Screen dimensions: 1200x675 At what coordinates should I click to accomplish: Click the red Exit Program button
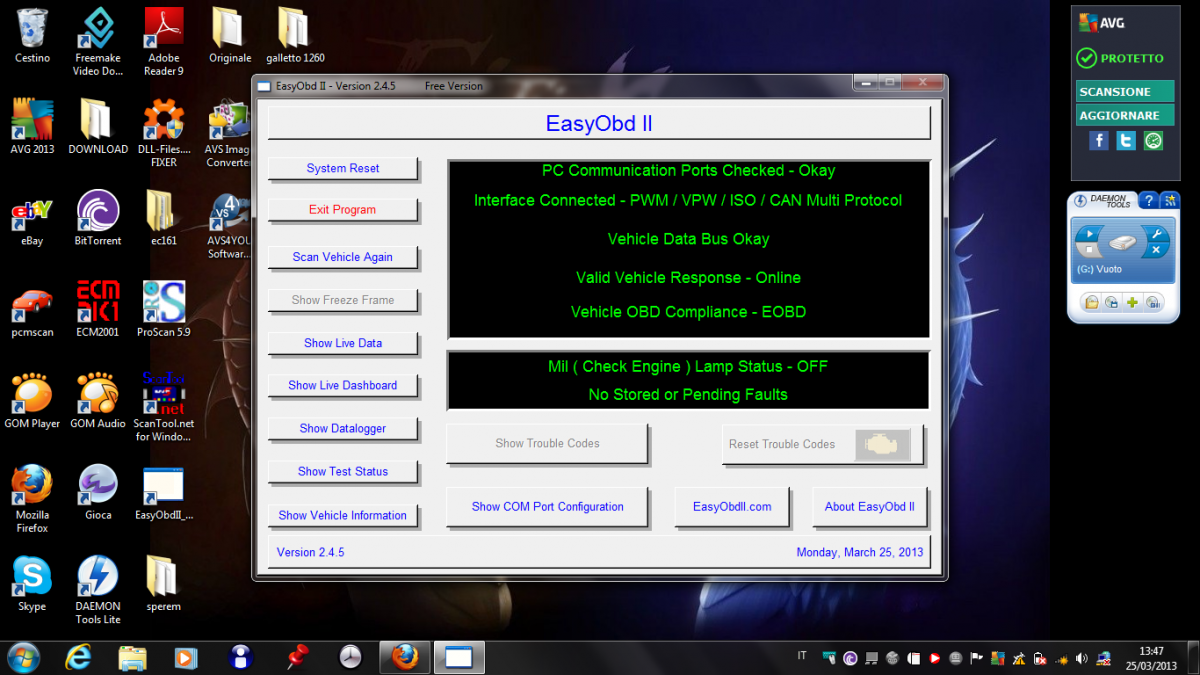click(343, 210)
